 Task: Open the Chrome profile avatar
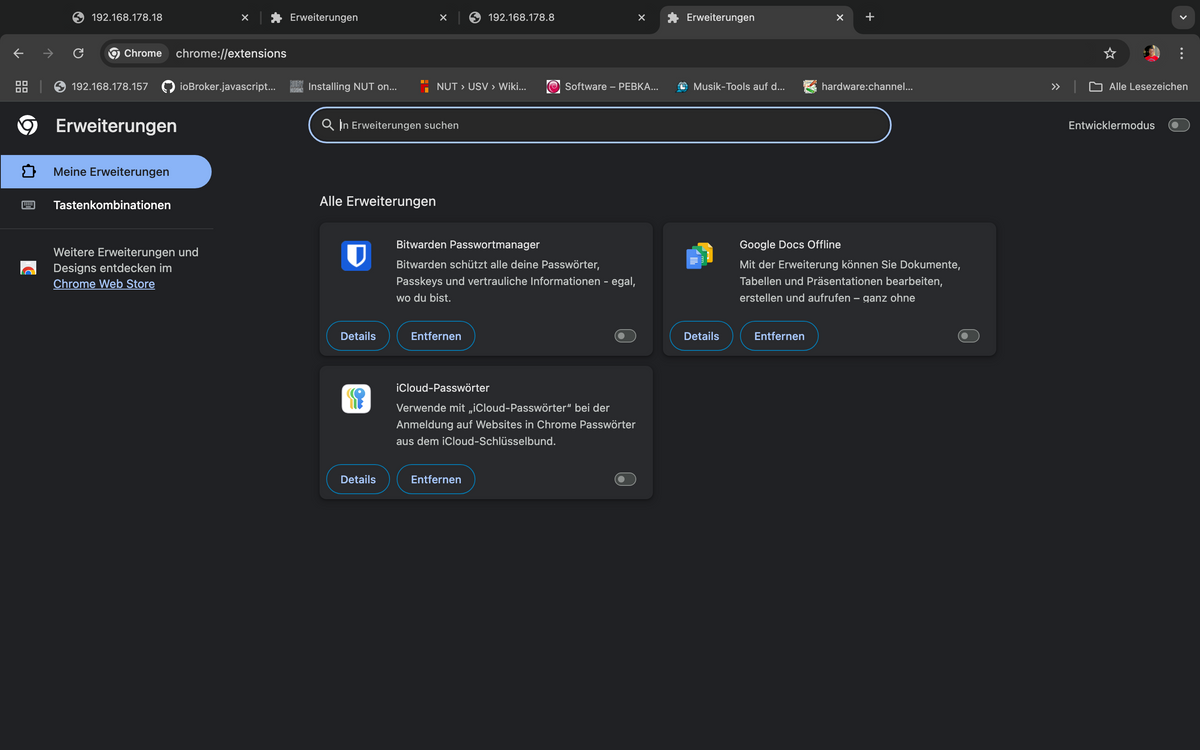pyautogui.click(x=1151, y=53)
